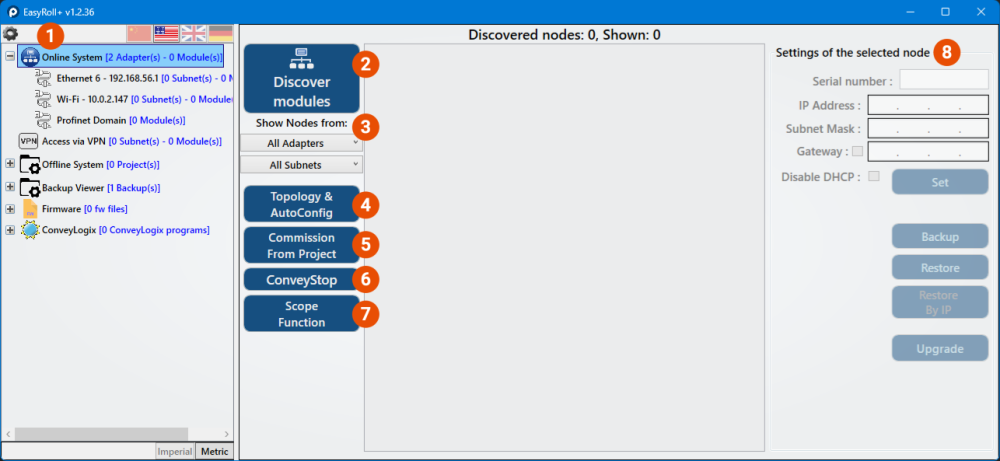Viewport: 1000px width, 461px height.
Task: Click the Offline System folder icon
Action: [x=30, y=164]
